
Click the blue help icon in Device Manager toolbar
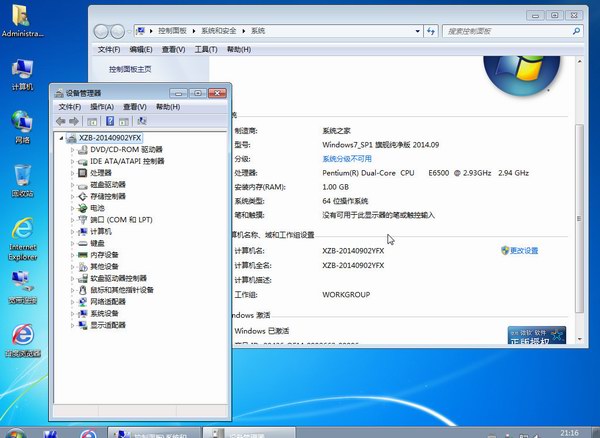point(110,121)
